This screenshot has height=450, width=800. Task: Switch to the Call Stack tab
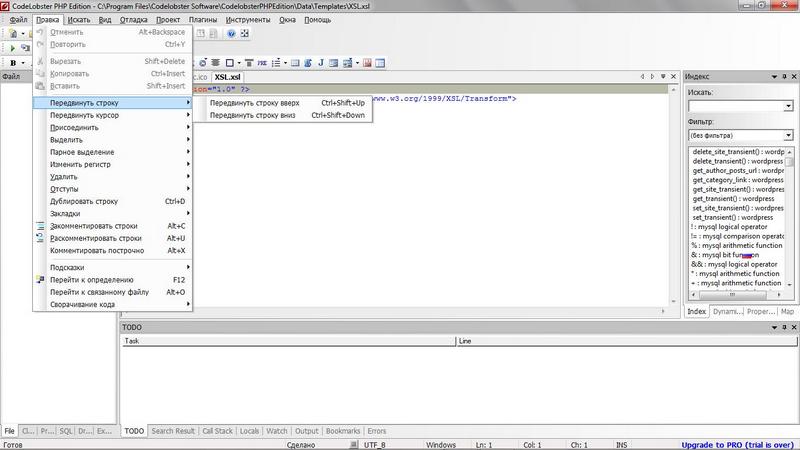[217, 431]
